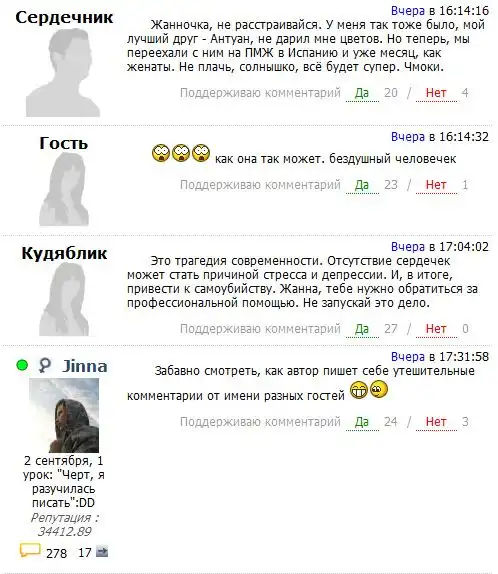Vote Нет on Сердечник's comment
498x574 pixels.
coord(436,93)
